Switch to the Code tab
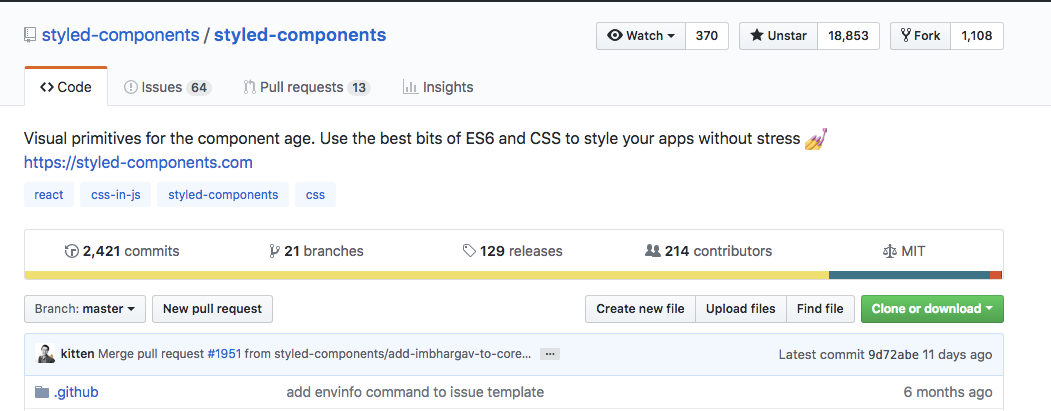This screenshot has width=1051, height=411. click(x=66, y=87)
